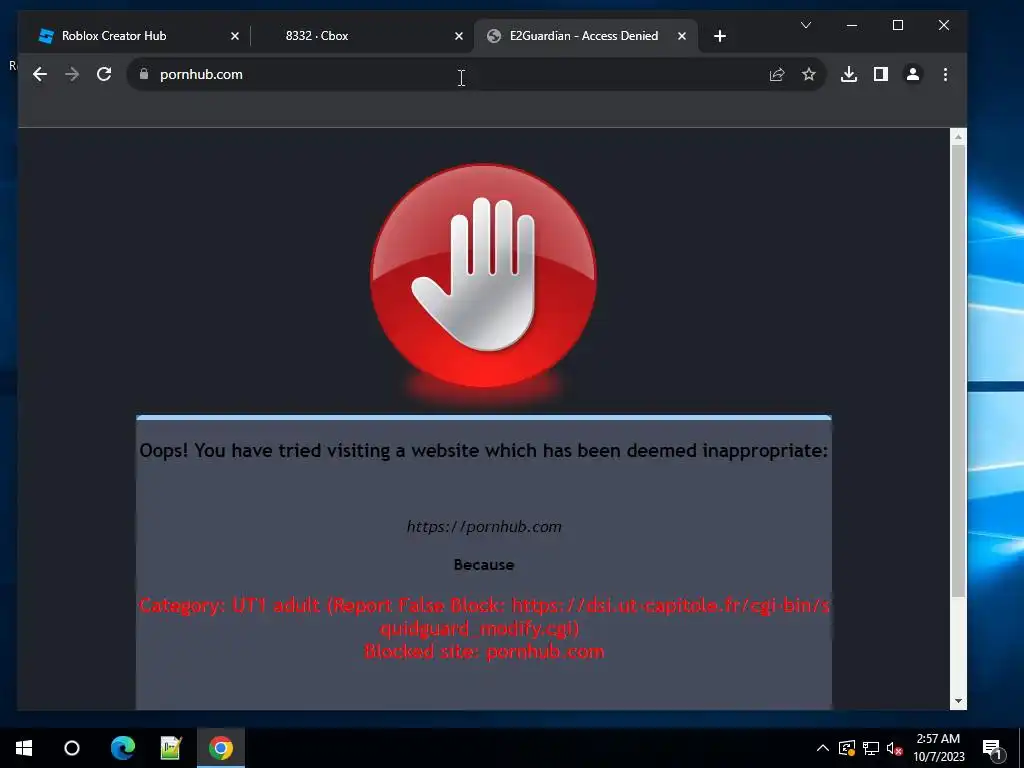Minimize the Chrome window
Image resolution: width=1024 pixels, height=768 pixels.
click(852, 25)
